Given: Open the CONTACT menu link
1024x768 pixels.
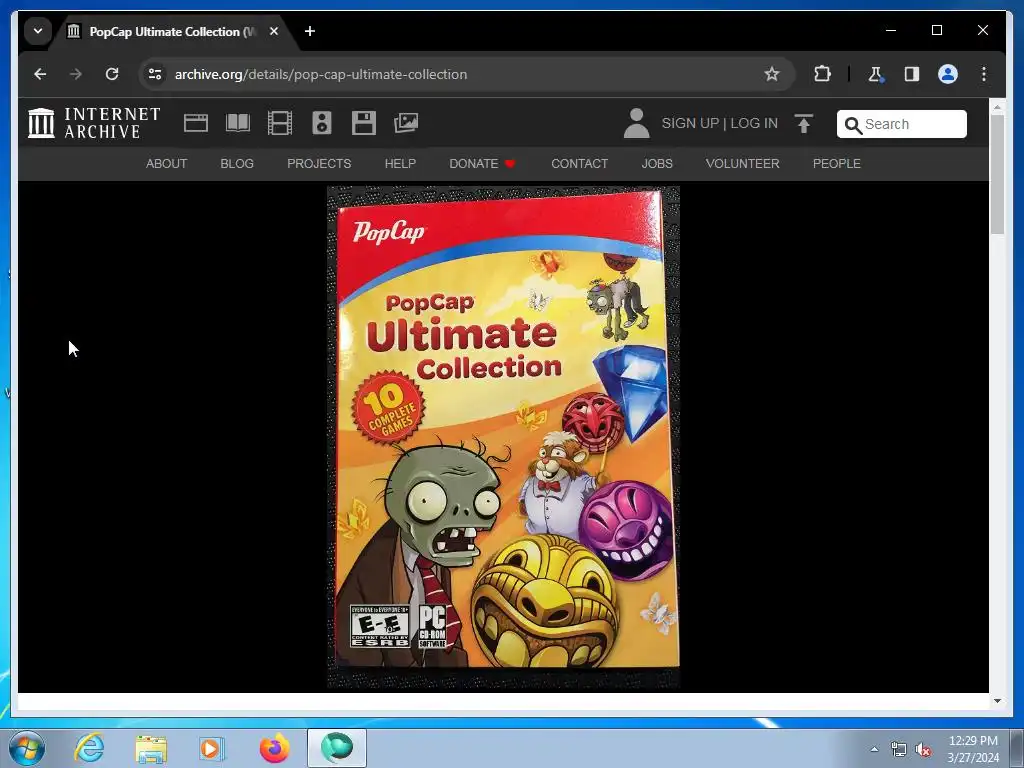Looking at the screenshot, I should (579, 163).
